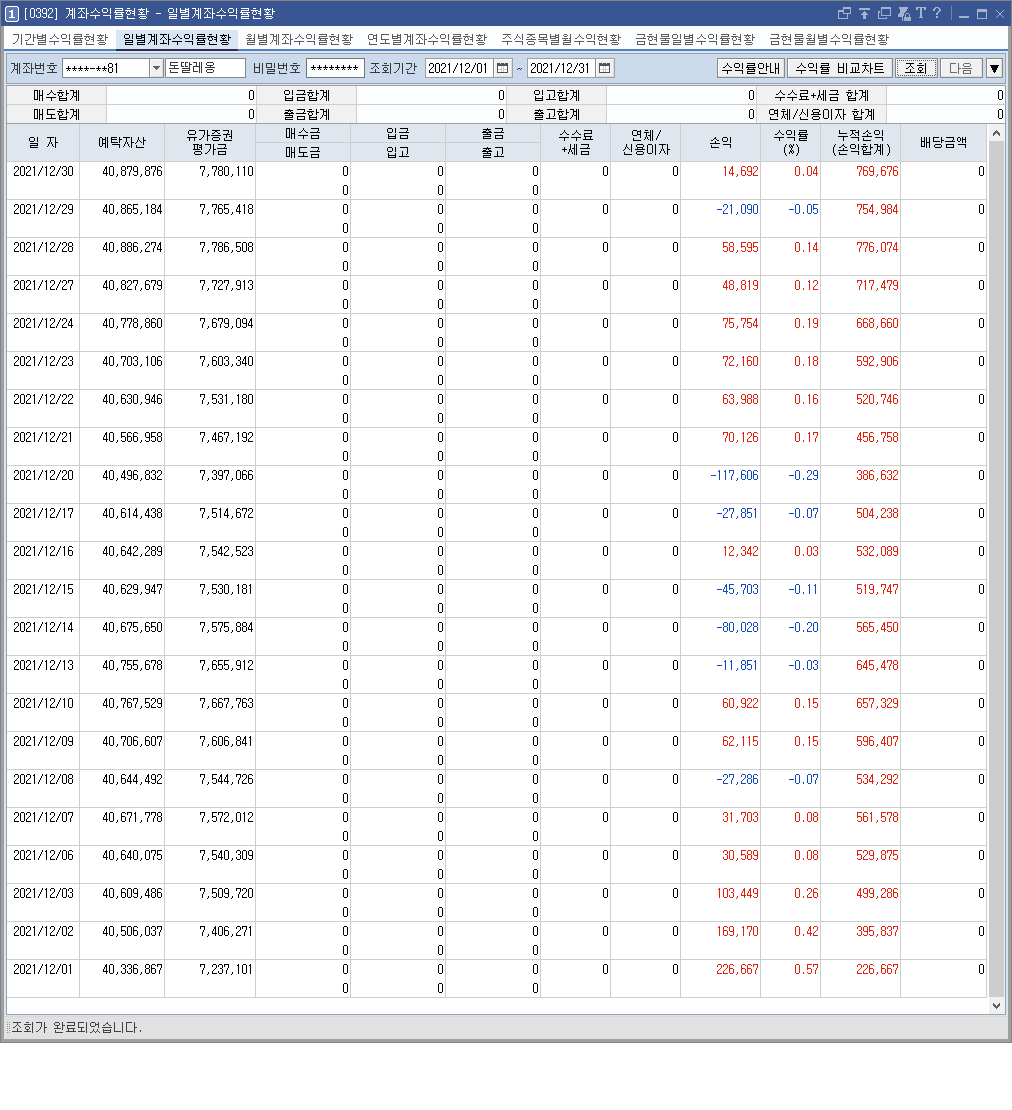Go to 연도별계좌수익률현황 tab
The width and height of the screenshot is (1012, 1110).
tap(427, 40)
